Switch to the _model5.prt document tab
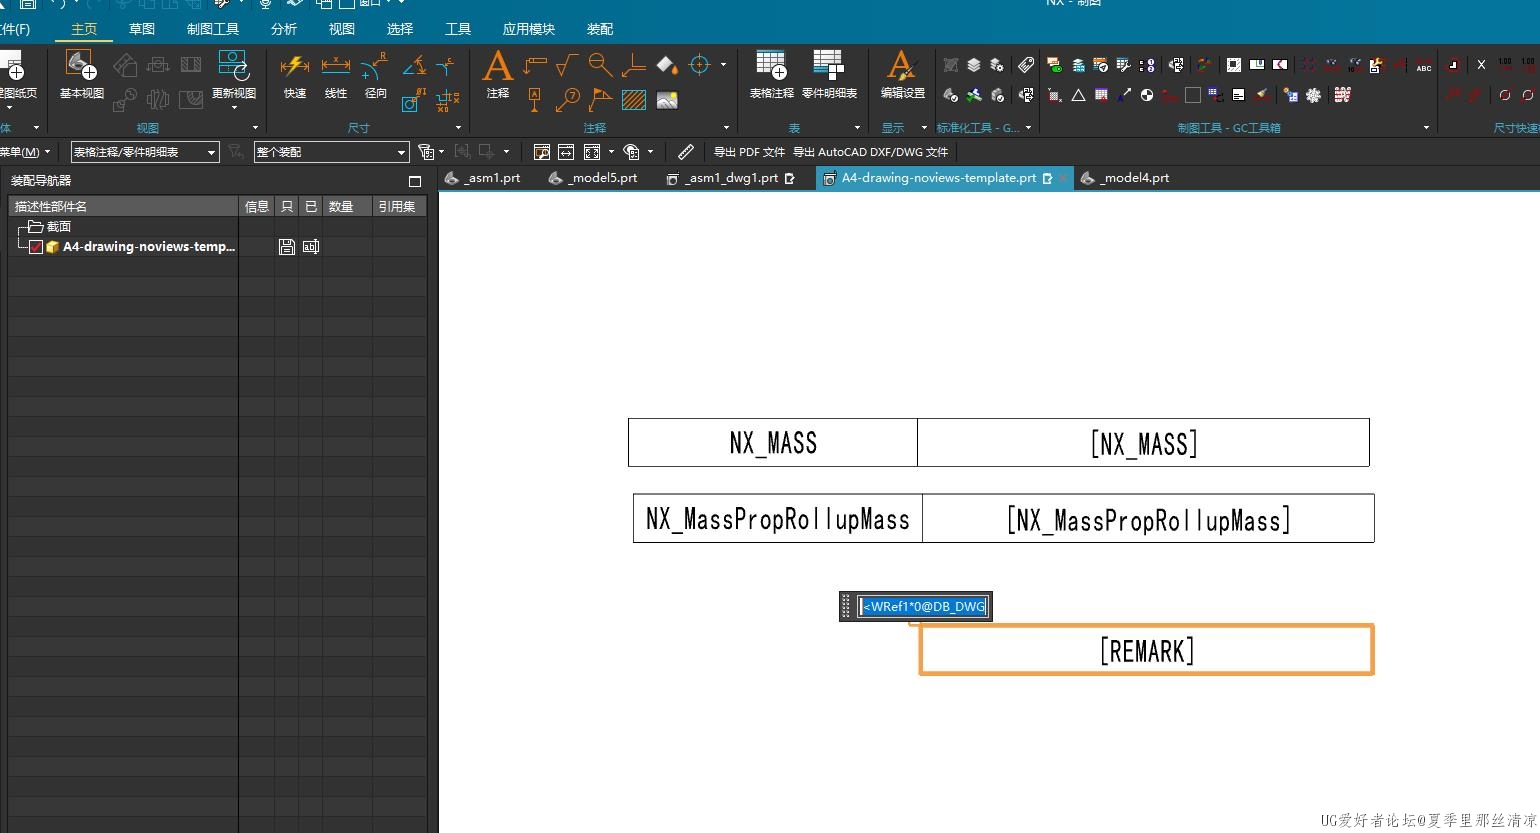The height and width of the screenshot is (833, 1540). [x=593, y=178]
